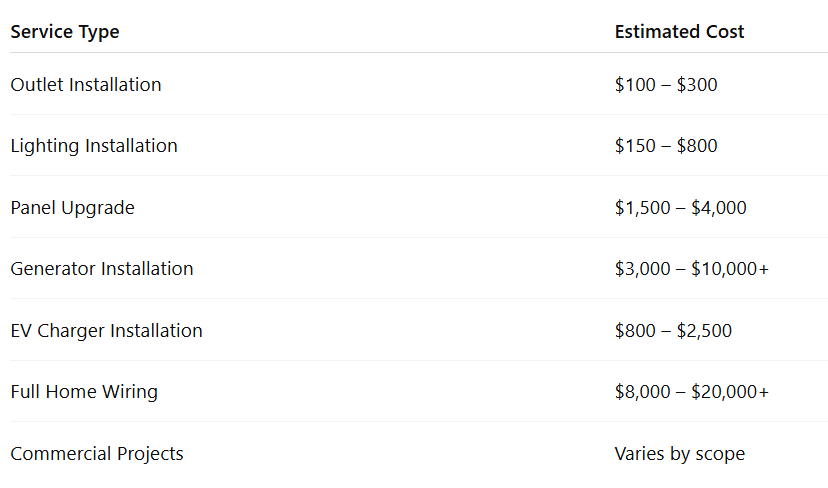This screenshot has height=488, width=828.
Task: Click the Service Type column header
Action: tap(65, 32)
